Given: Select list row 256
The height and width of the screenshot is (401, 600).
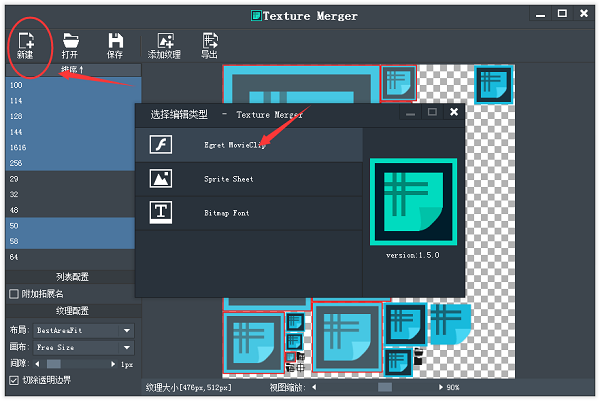Looking at the screenshot, I should [70, 163].
